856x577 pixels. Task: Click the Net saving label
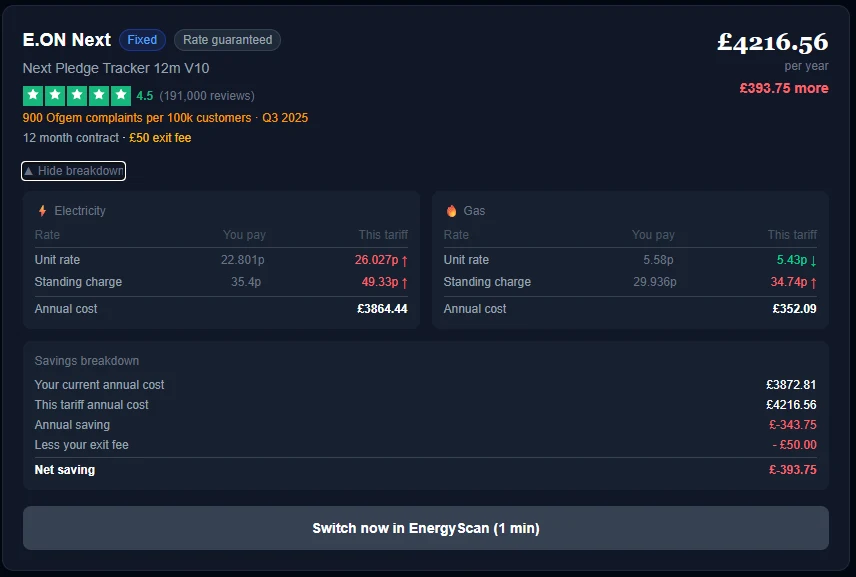tap(65, 470)
